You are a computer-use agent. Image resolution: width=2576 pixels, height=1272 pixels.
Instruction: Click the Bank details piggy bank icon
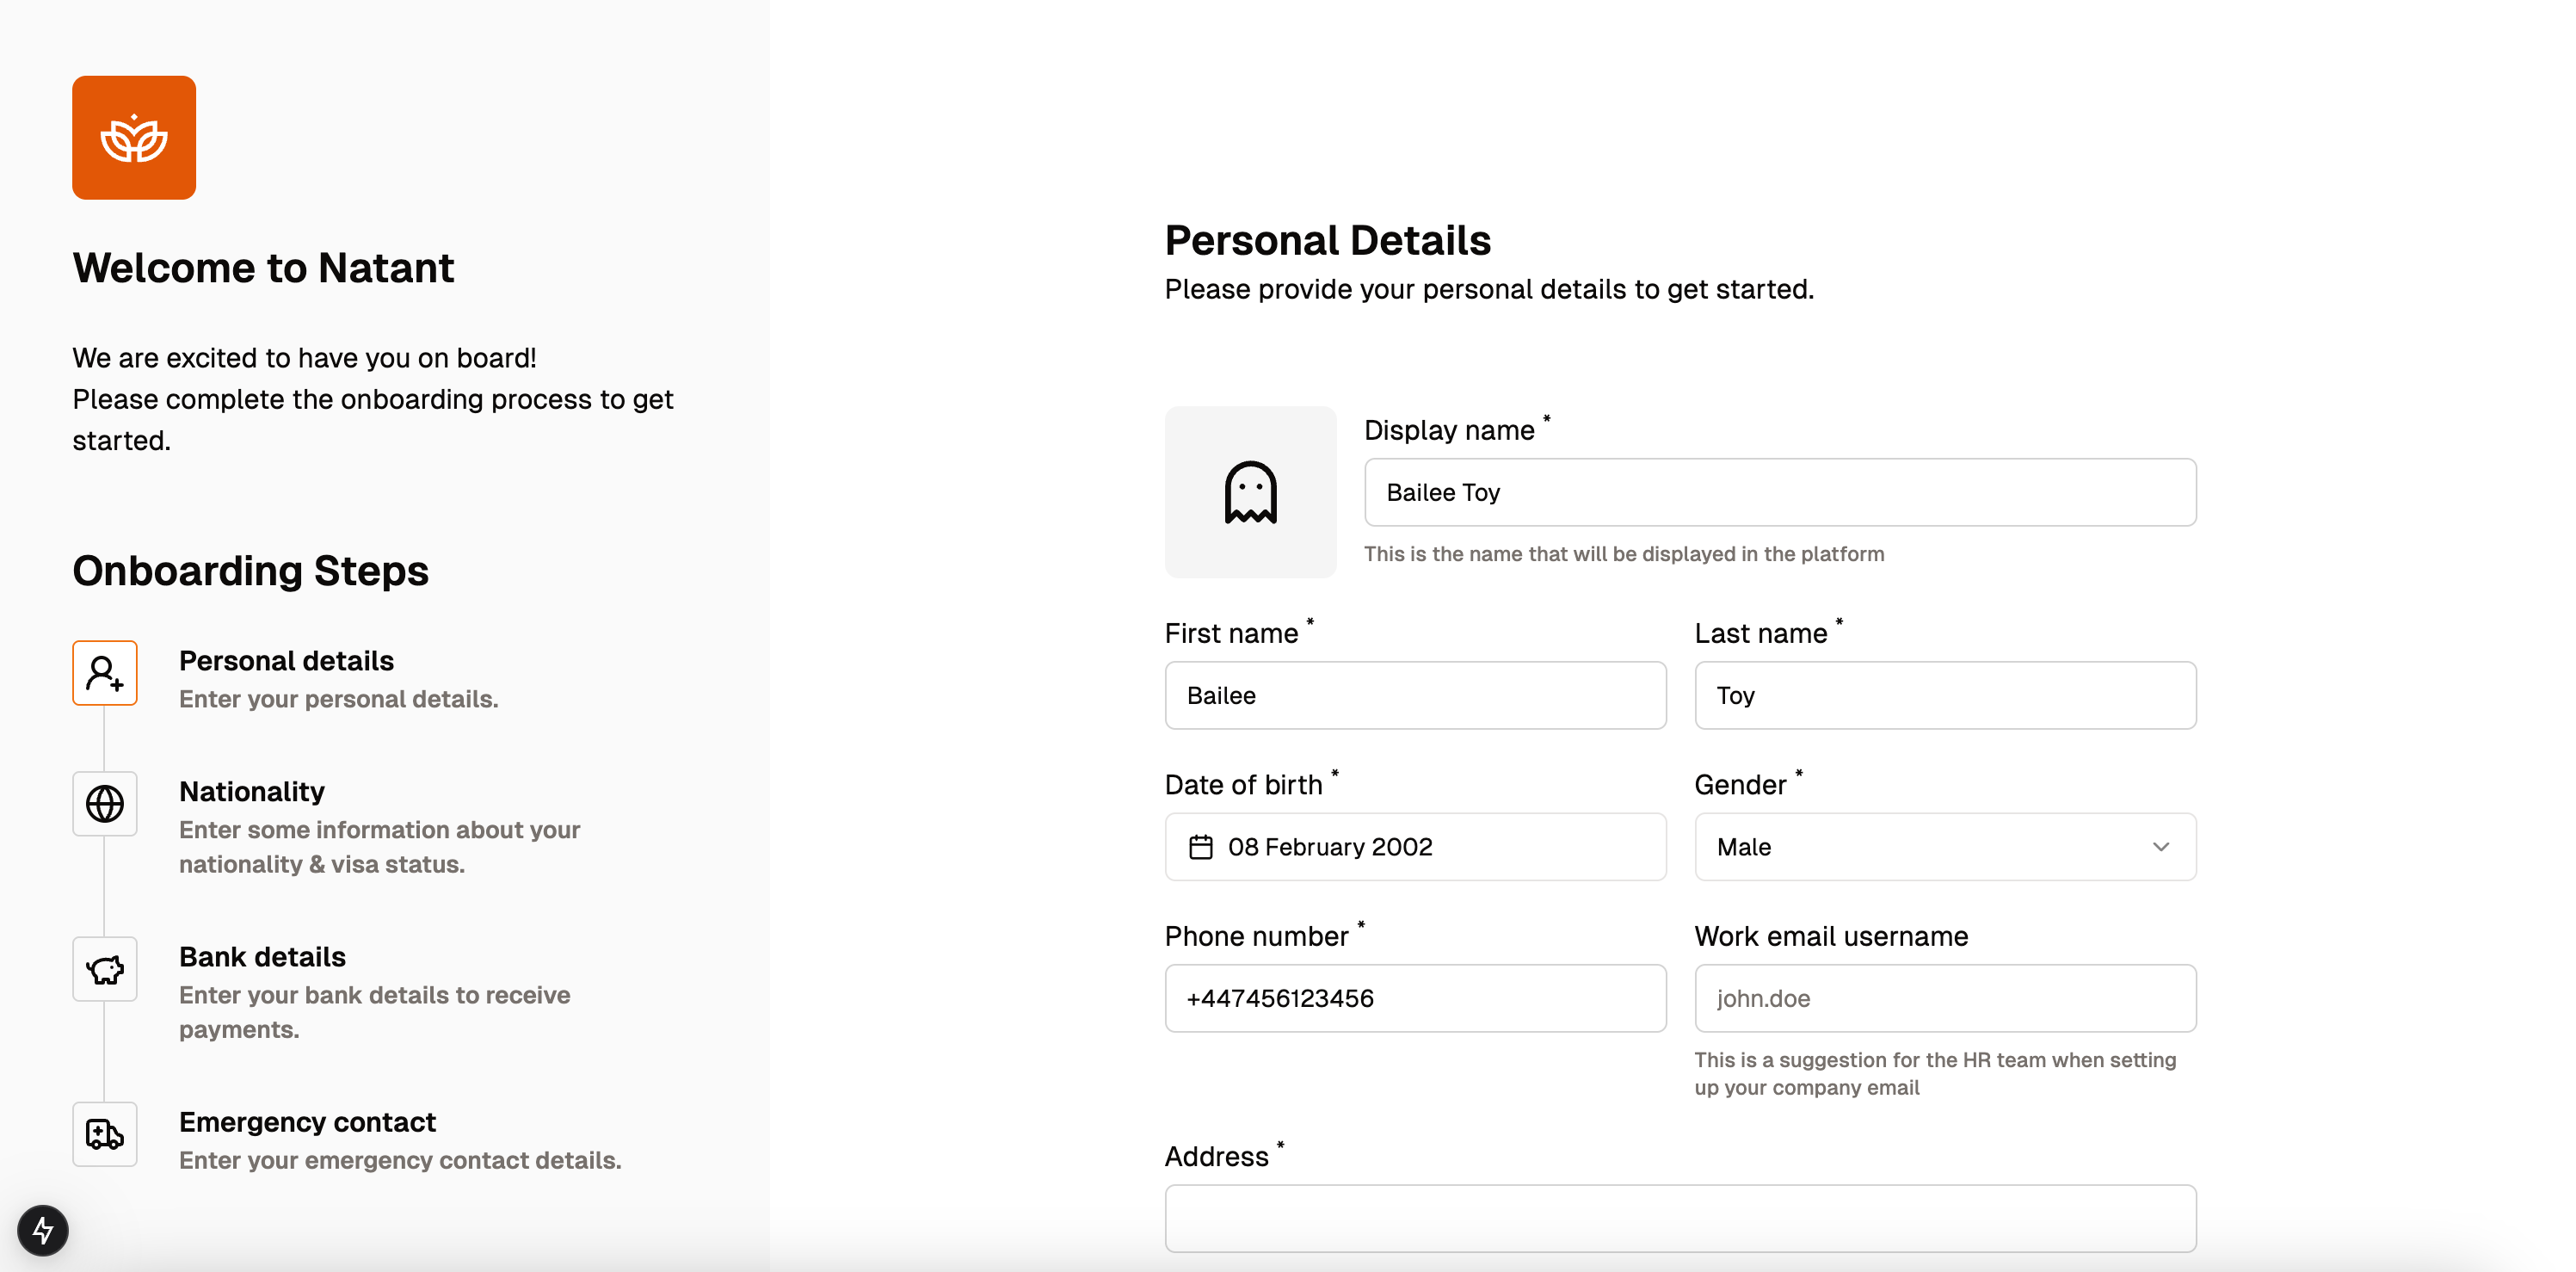tap(105, 969)
